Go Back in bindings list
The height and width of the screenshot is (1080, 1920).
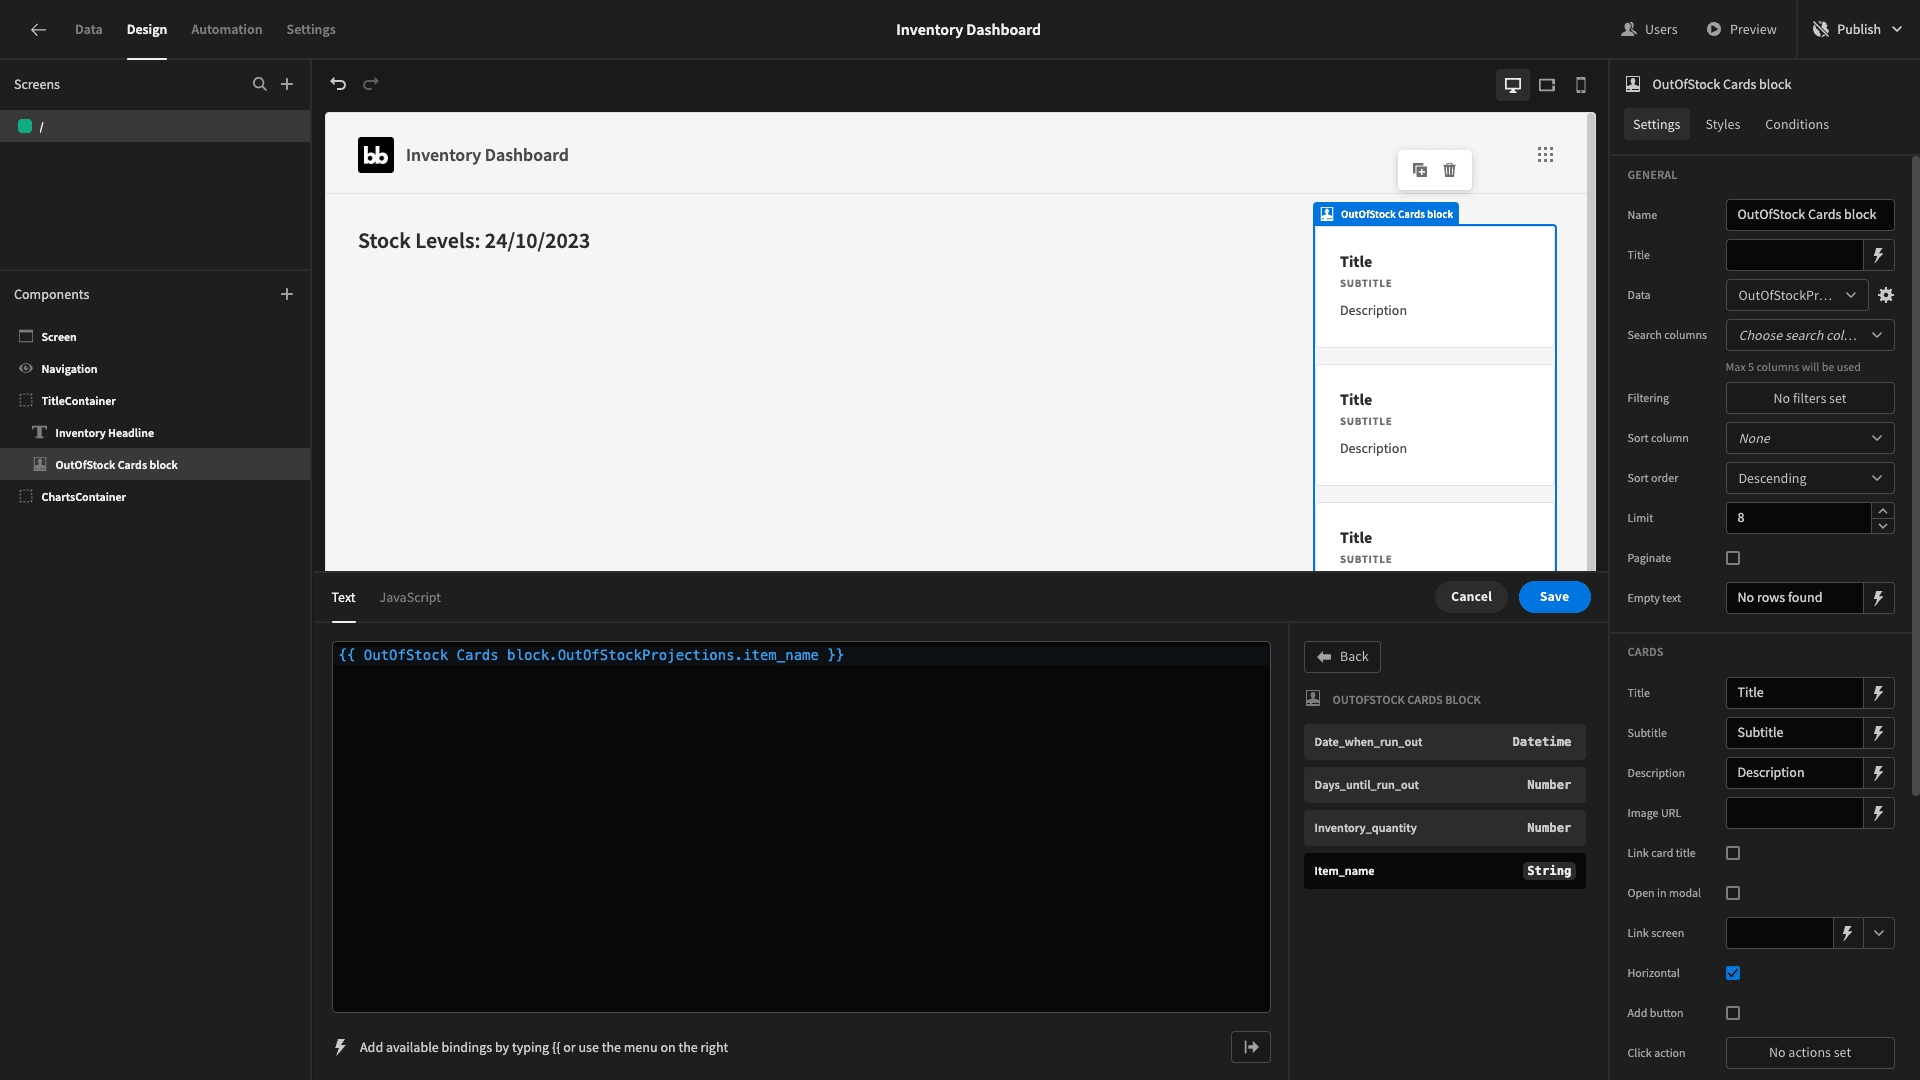[1342, 657]
